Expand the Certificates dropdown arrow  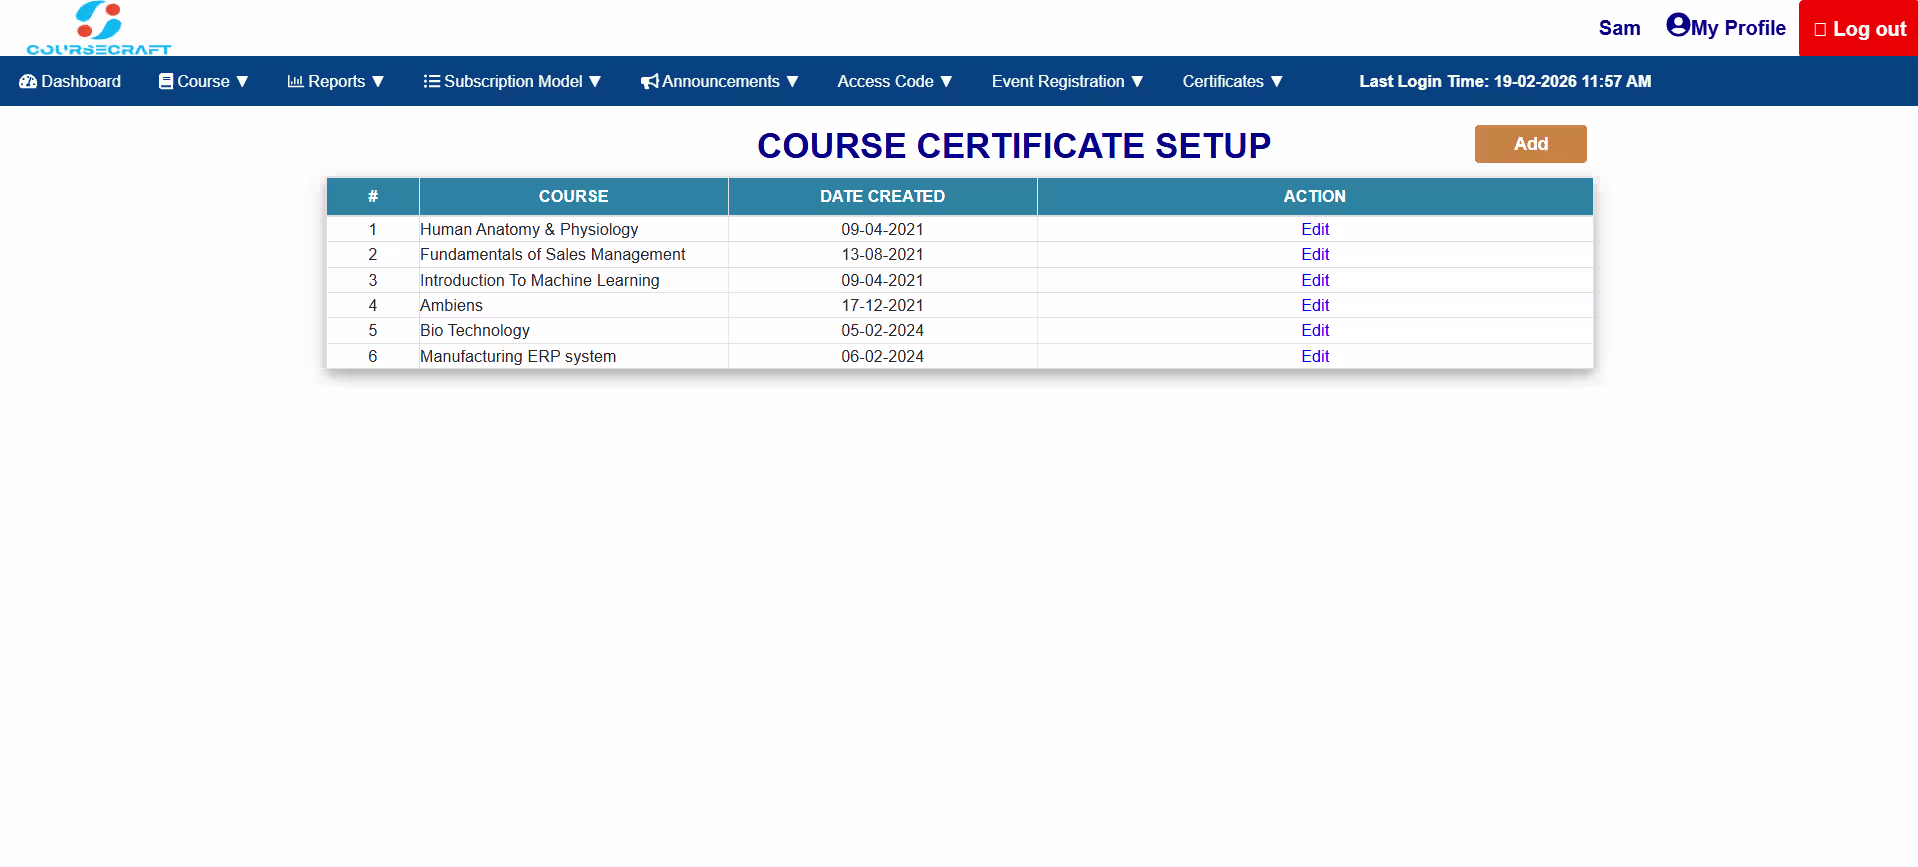[1276, 82]
